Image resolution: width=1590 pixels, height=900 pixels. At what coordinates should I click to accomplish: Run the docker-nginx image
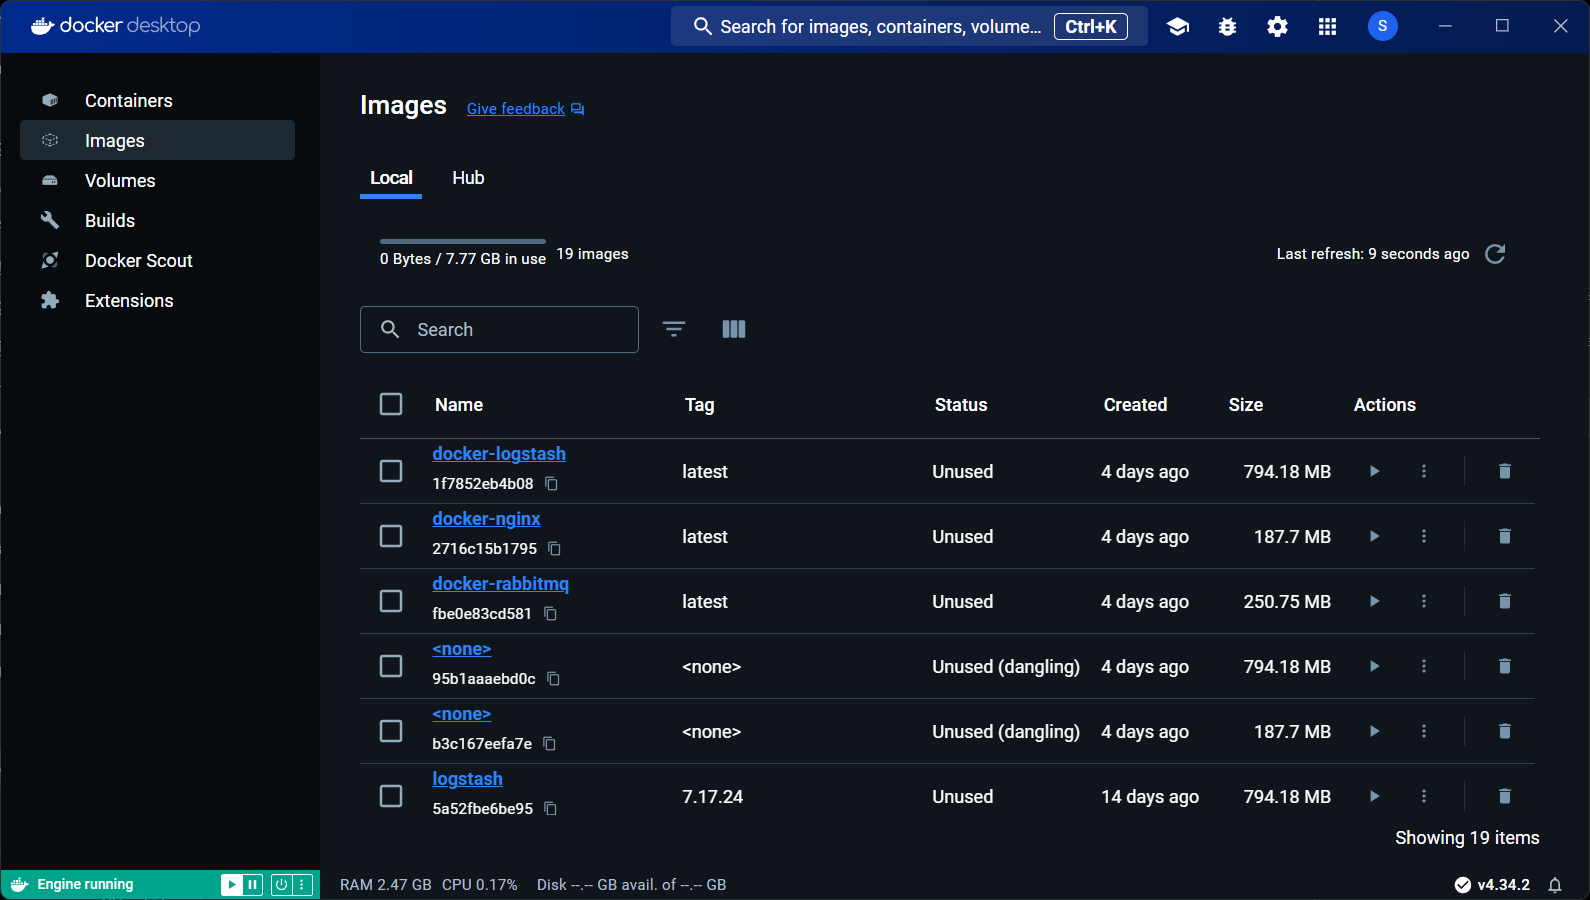point(1374,536)
